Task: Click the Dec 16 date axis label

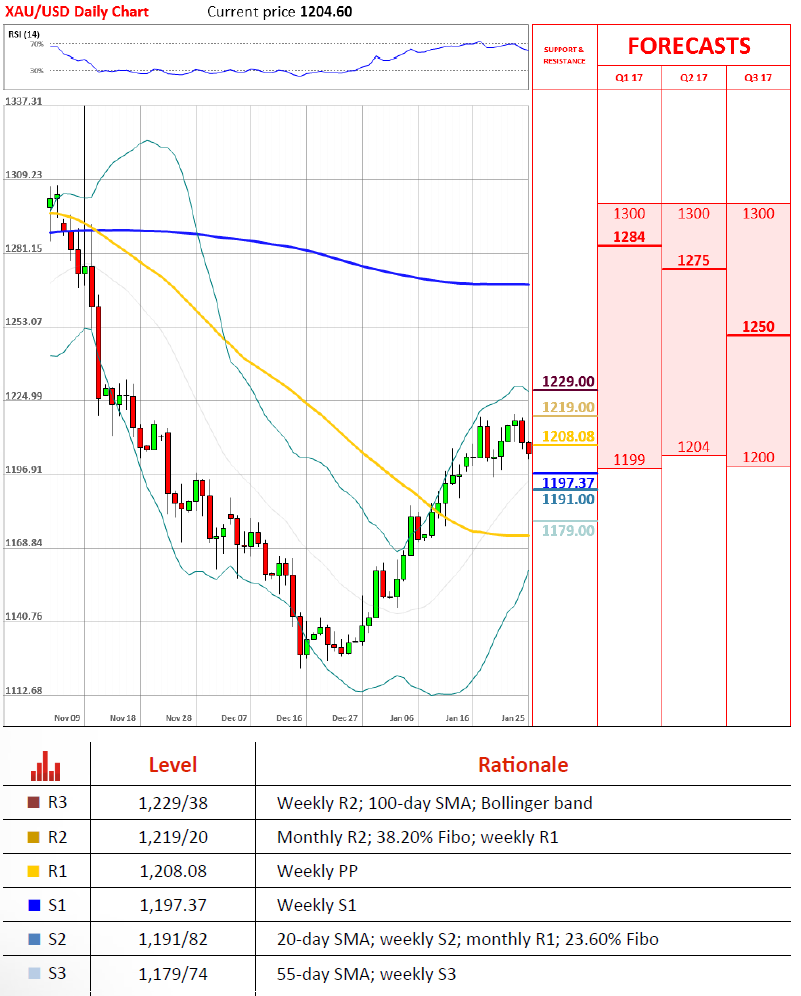Action: point(289,718)
